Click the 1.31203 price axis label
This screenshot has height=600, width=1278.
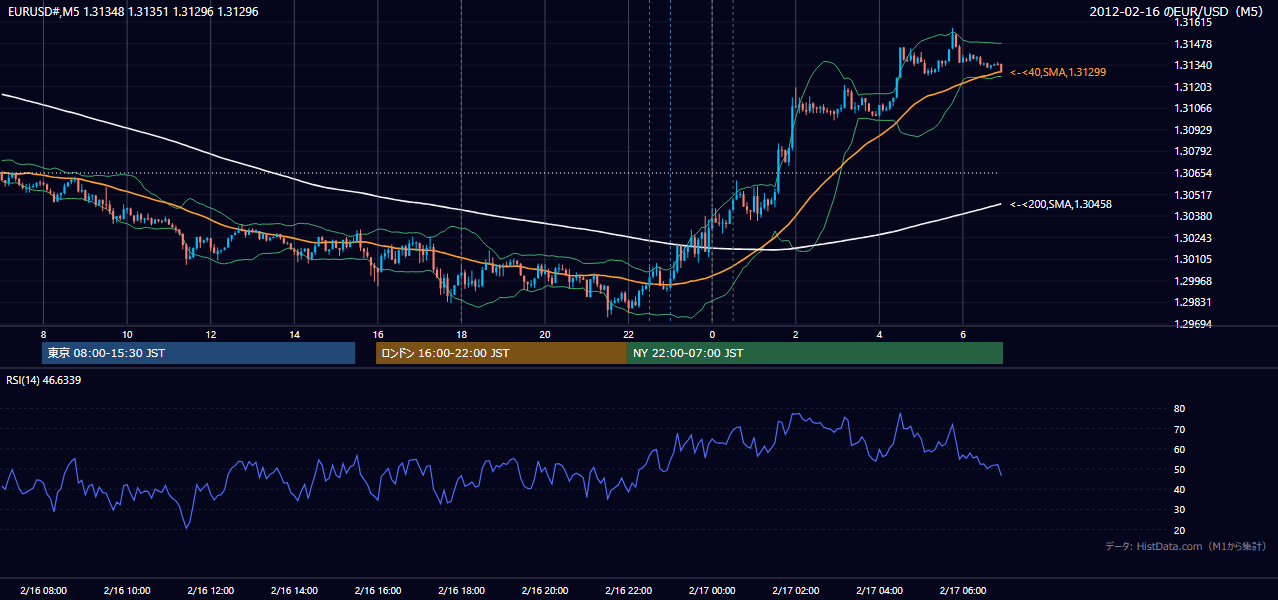point(1194,87)
